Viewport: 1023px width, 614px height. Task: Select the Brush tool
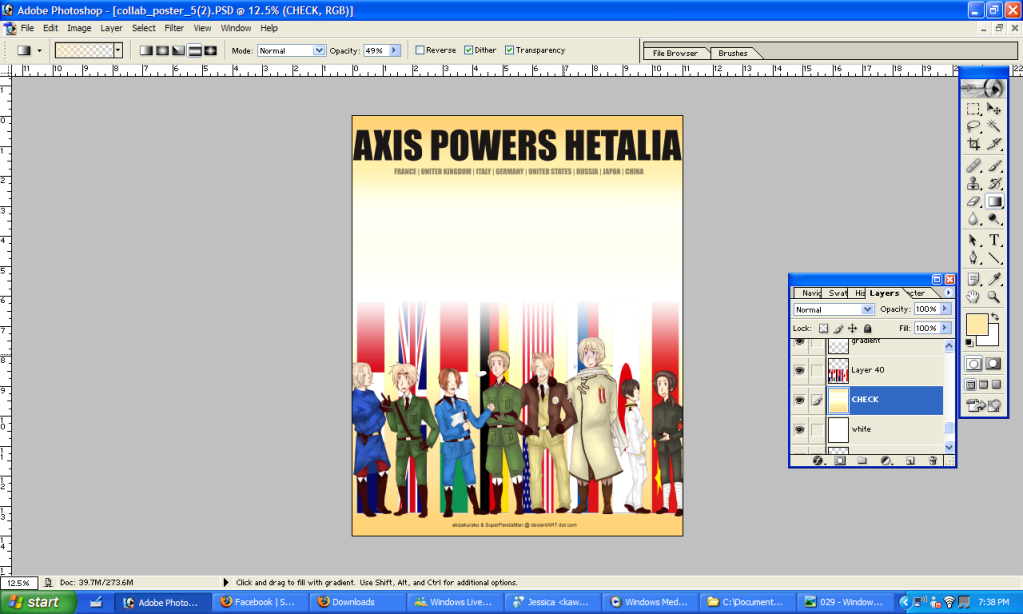click(x=994, y=166)
